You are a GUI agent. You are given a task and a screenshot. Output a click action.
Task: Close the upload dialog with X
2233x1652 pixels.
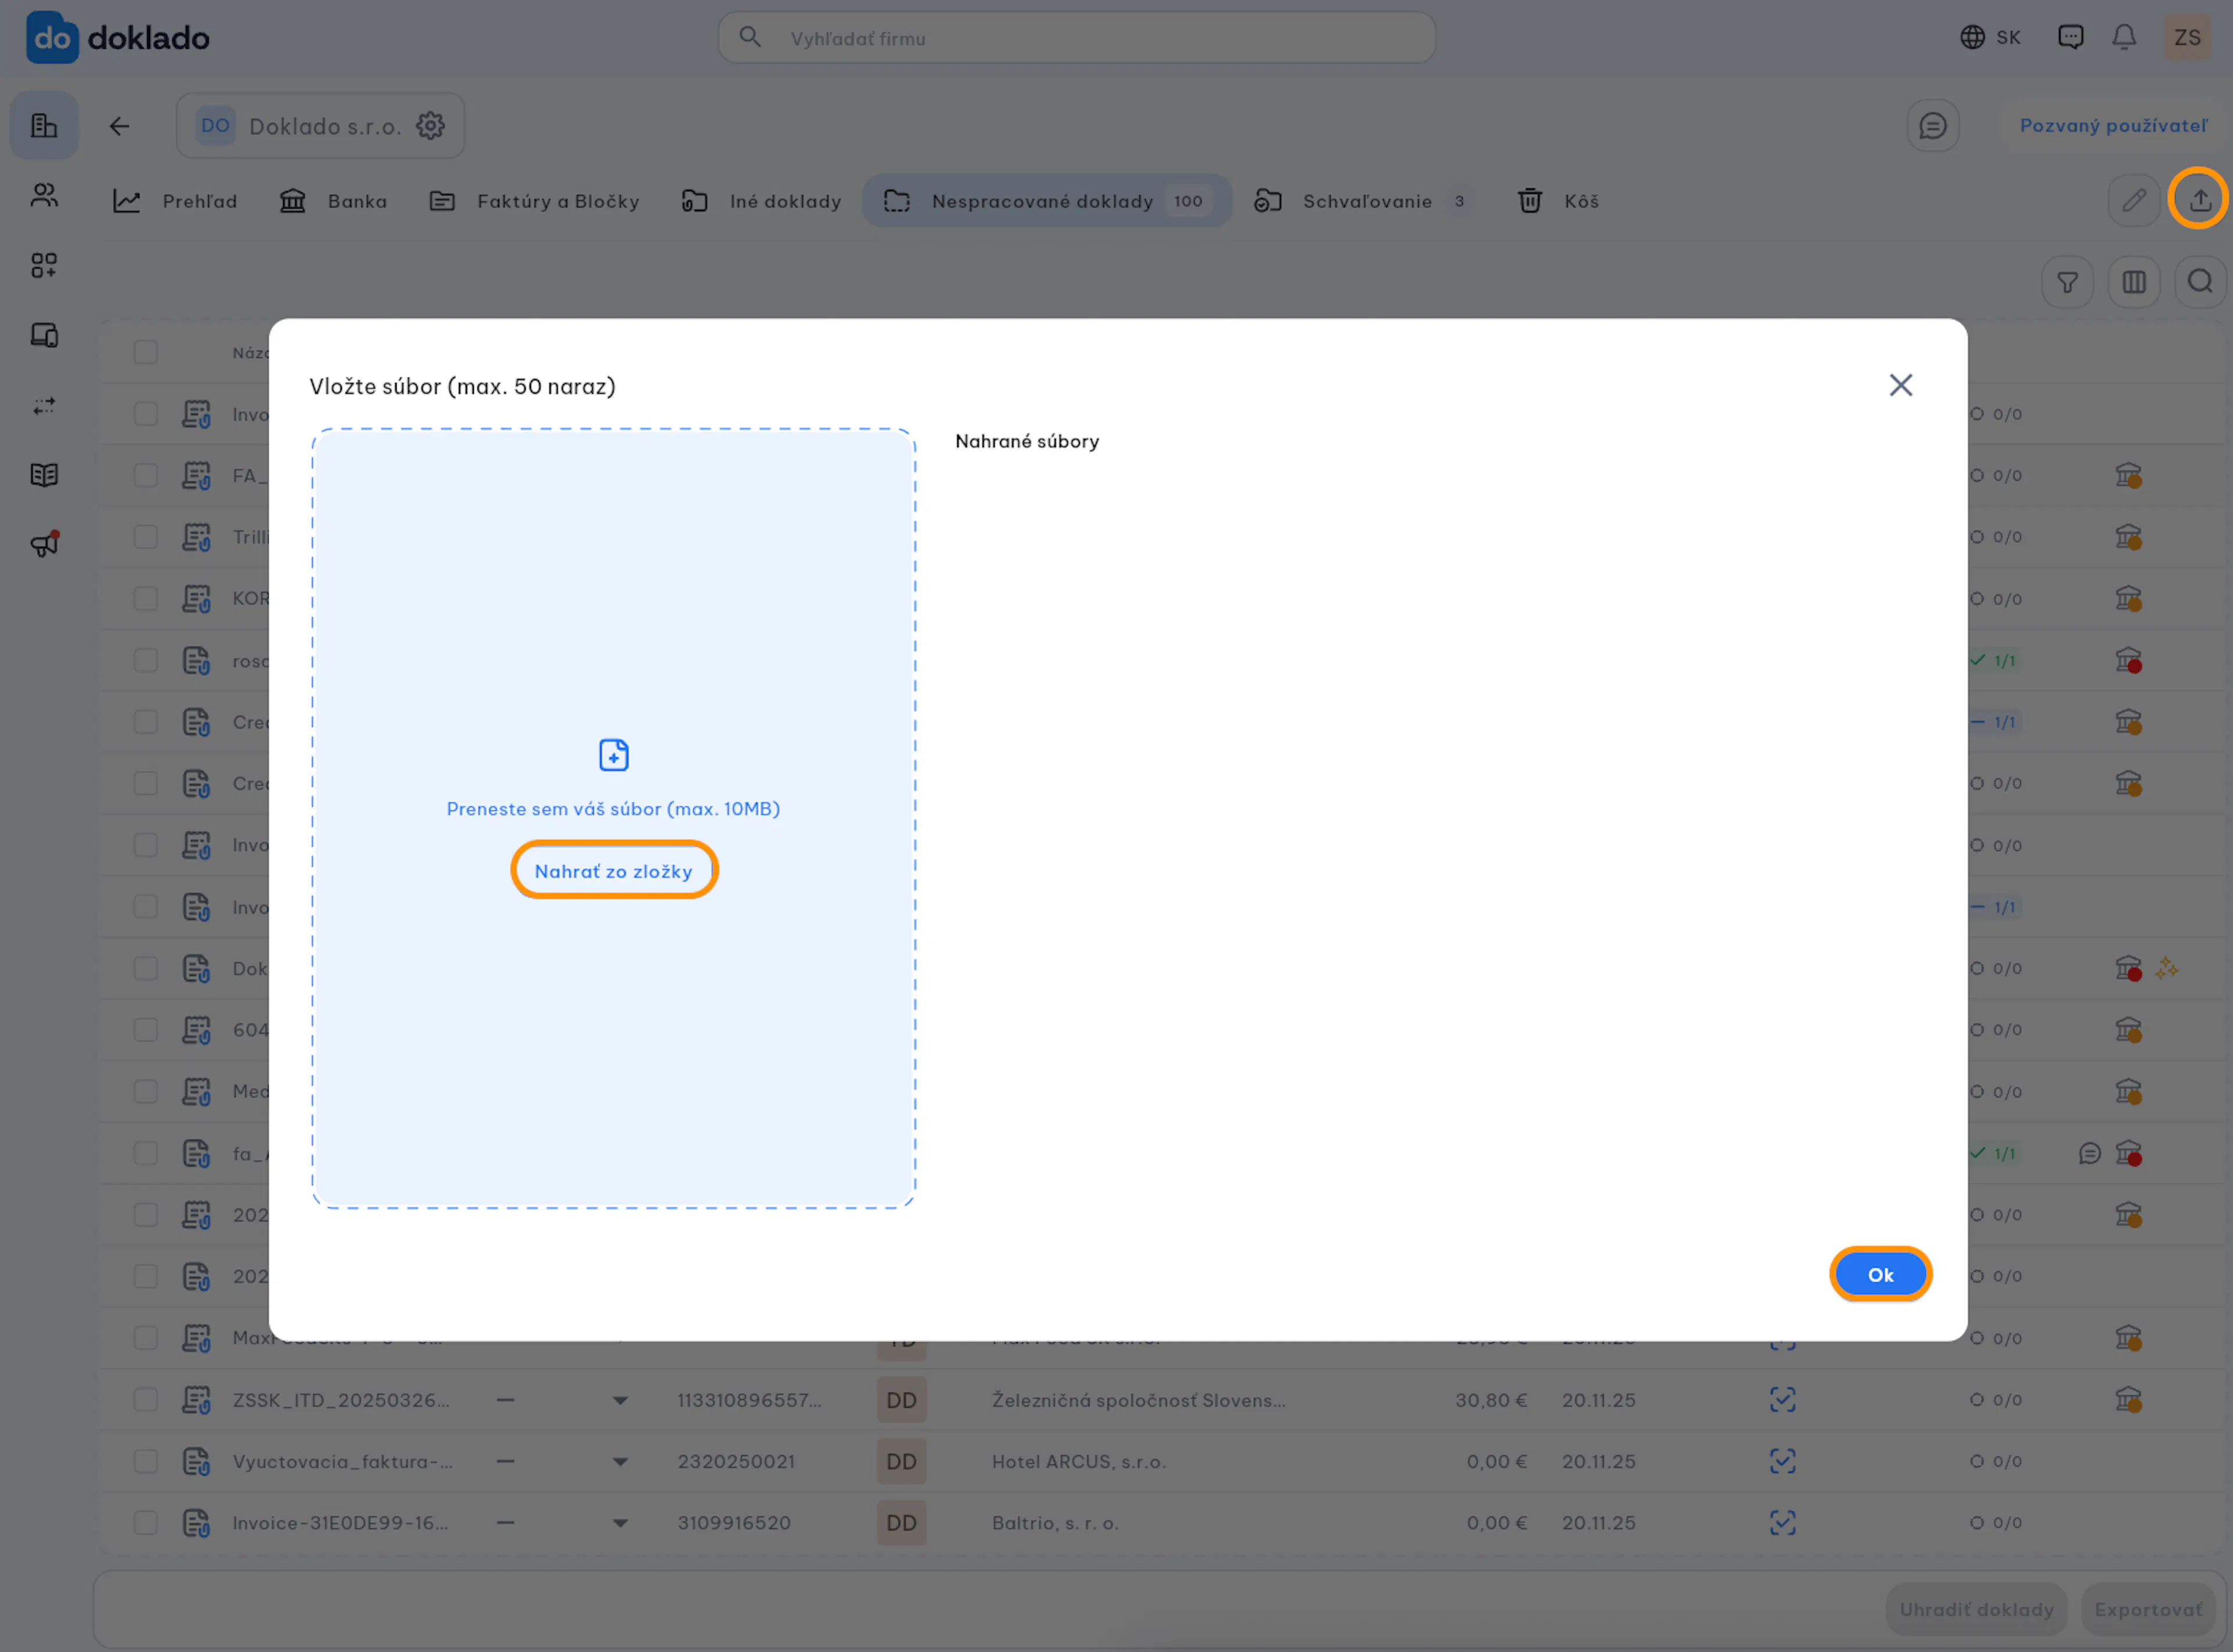(1901, 386)
